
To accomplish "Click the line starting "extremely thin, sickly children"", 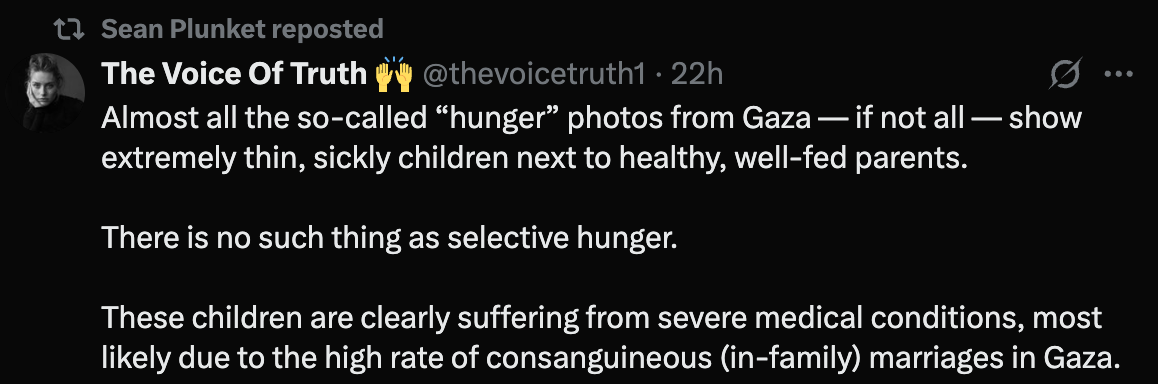I will coord(534,158).
